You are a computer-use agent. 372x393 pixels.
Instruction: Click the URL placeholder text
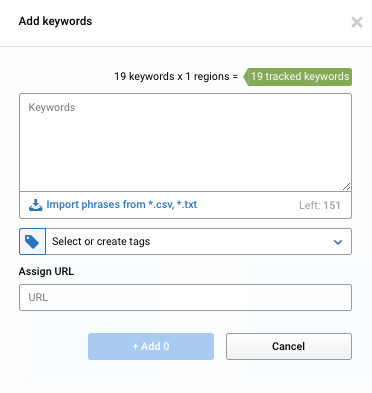pyautogui.click(x=38, y=297)
